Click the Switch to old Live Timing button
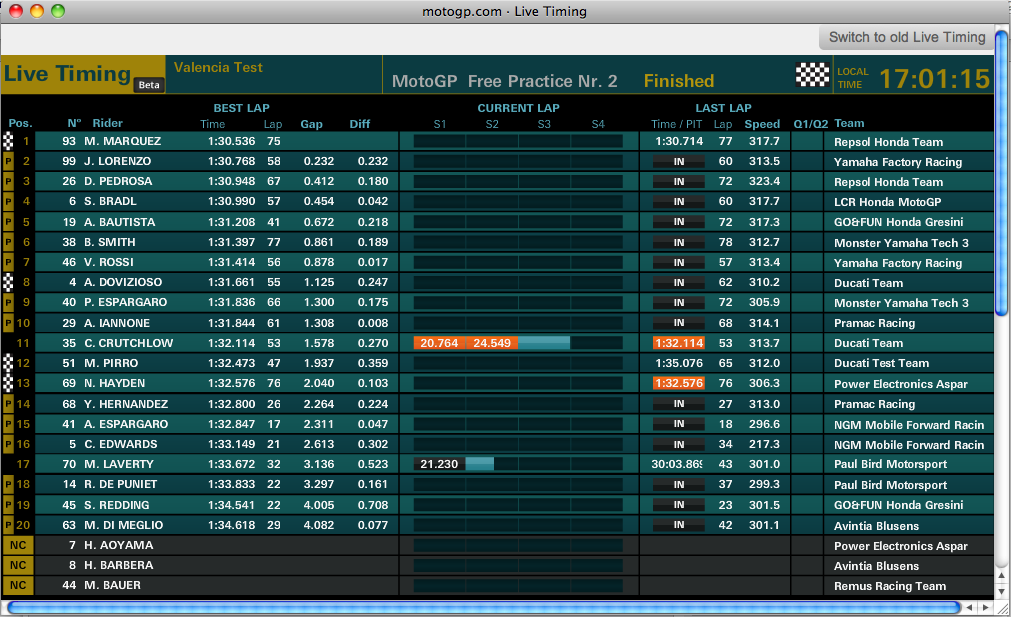1011x617 pixels. pyautogui.click(x=907, y=37)
